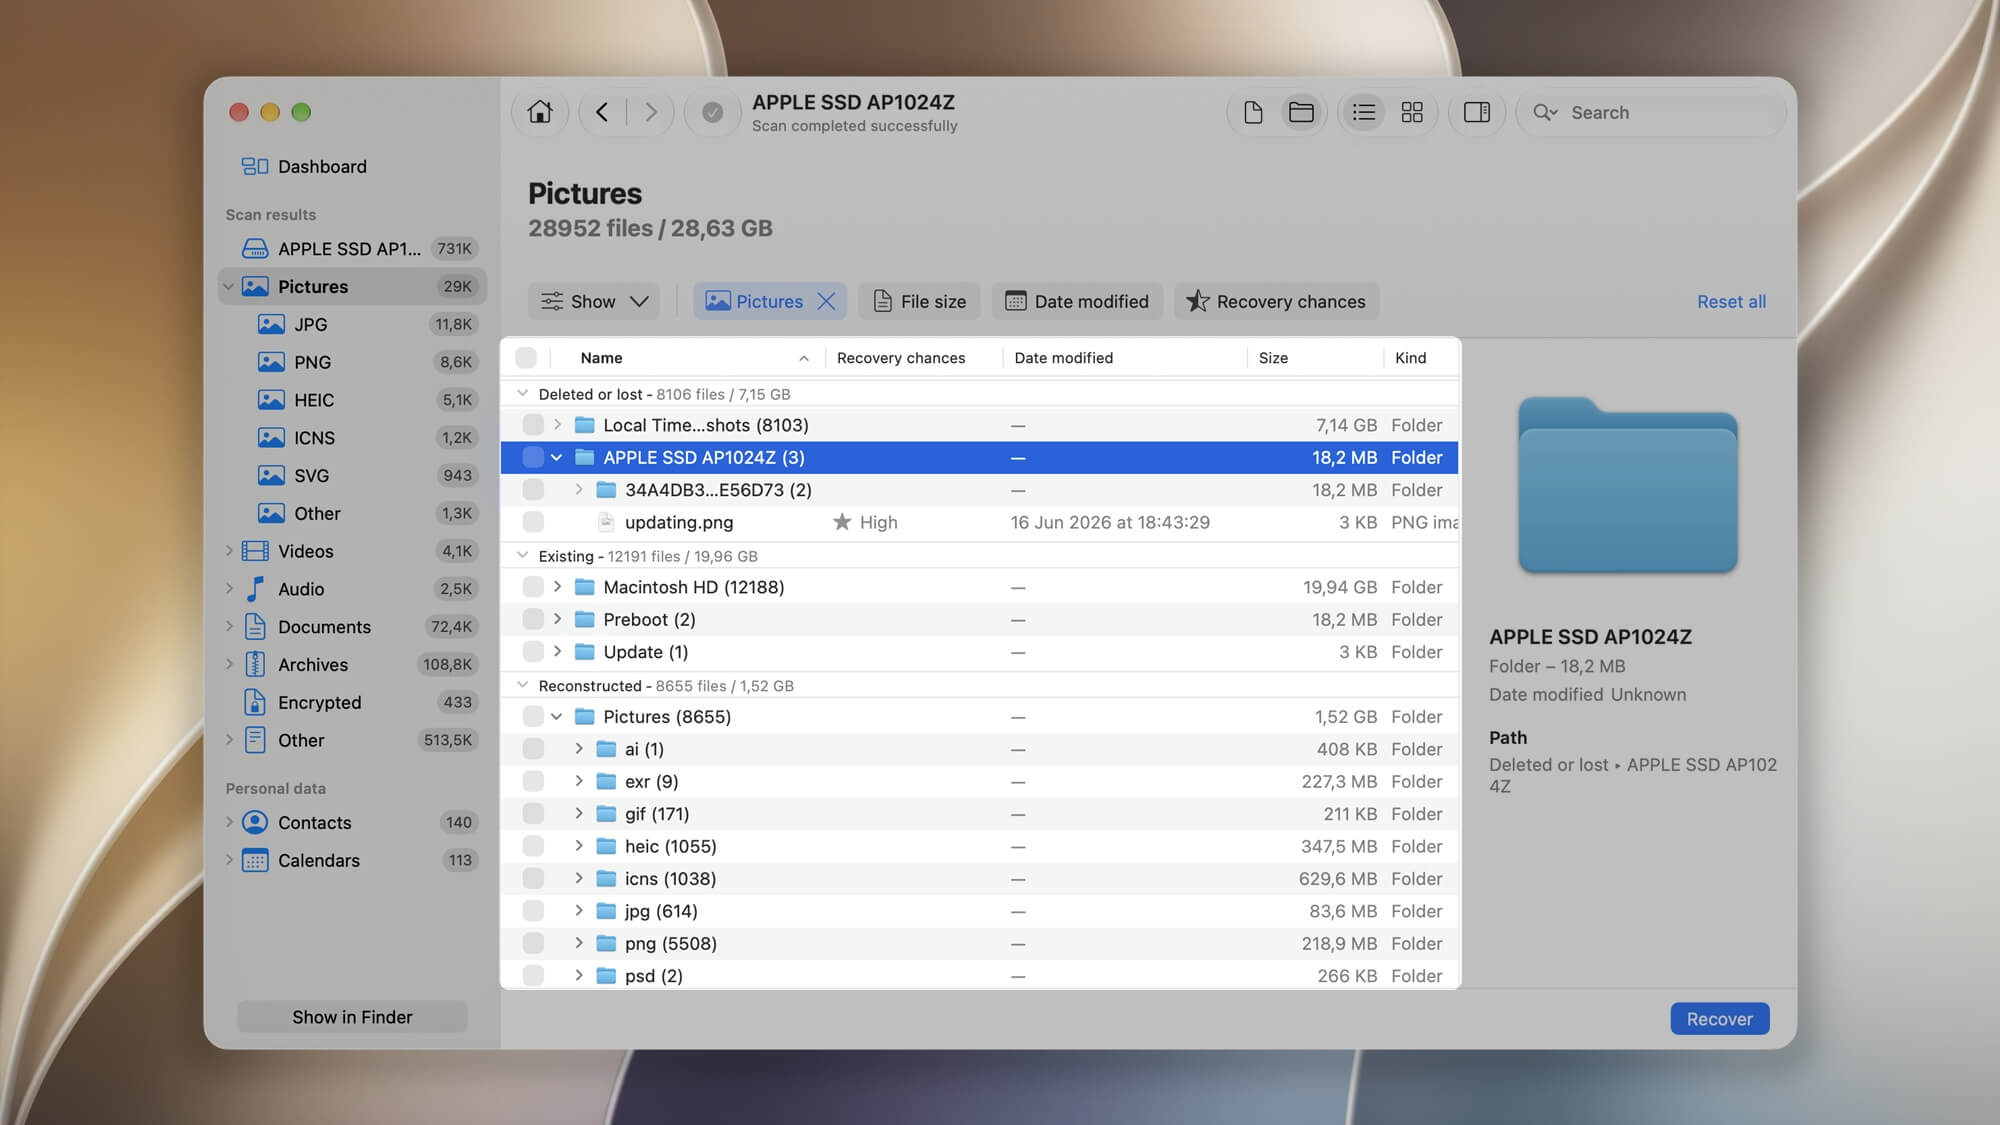Click Reset all filters link
2000x1125 pixels.
[1731, 302]
